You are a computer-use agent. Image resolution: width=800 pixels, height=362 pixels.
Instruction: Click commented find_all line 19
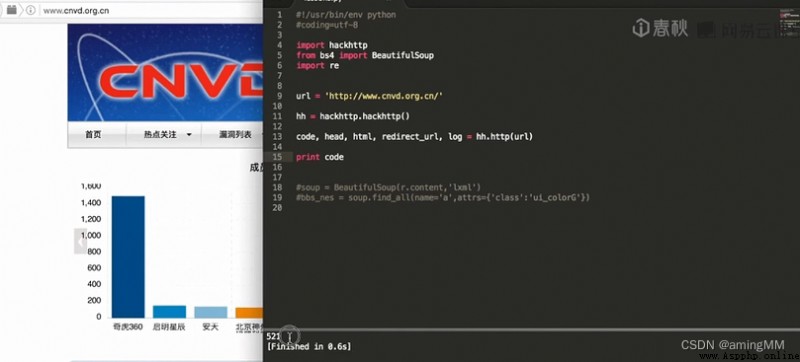(443, 197)
